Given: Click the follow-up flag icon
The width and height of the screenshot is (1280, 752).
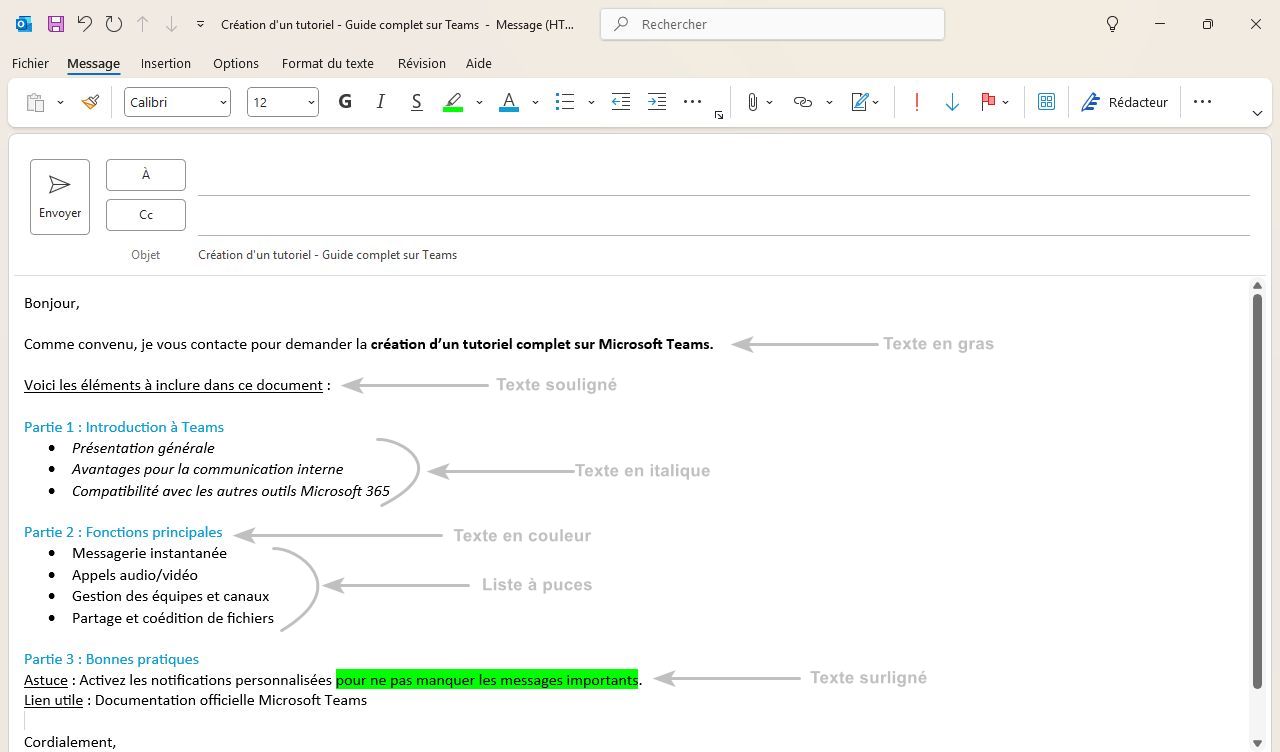Looking at the screenshot, I should pyautogui.click(x=988, y=102).
